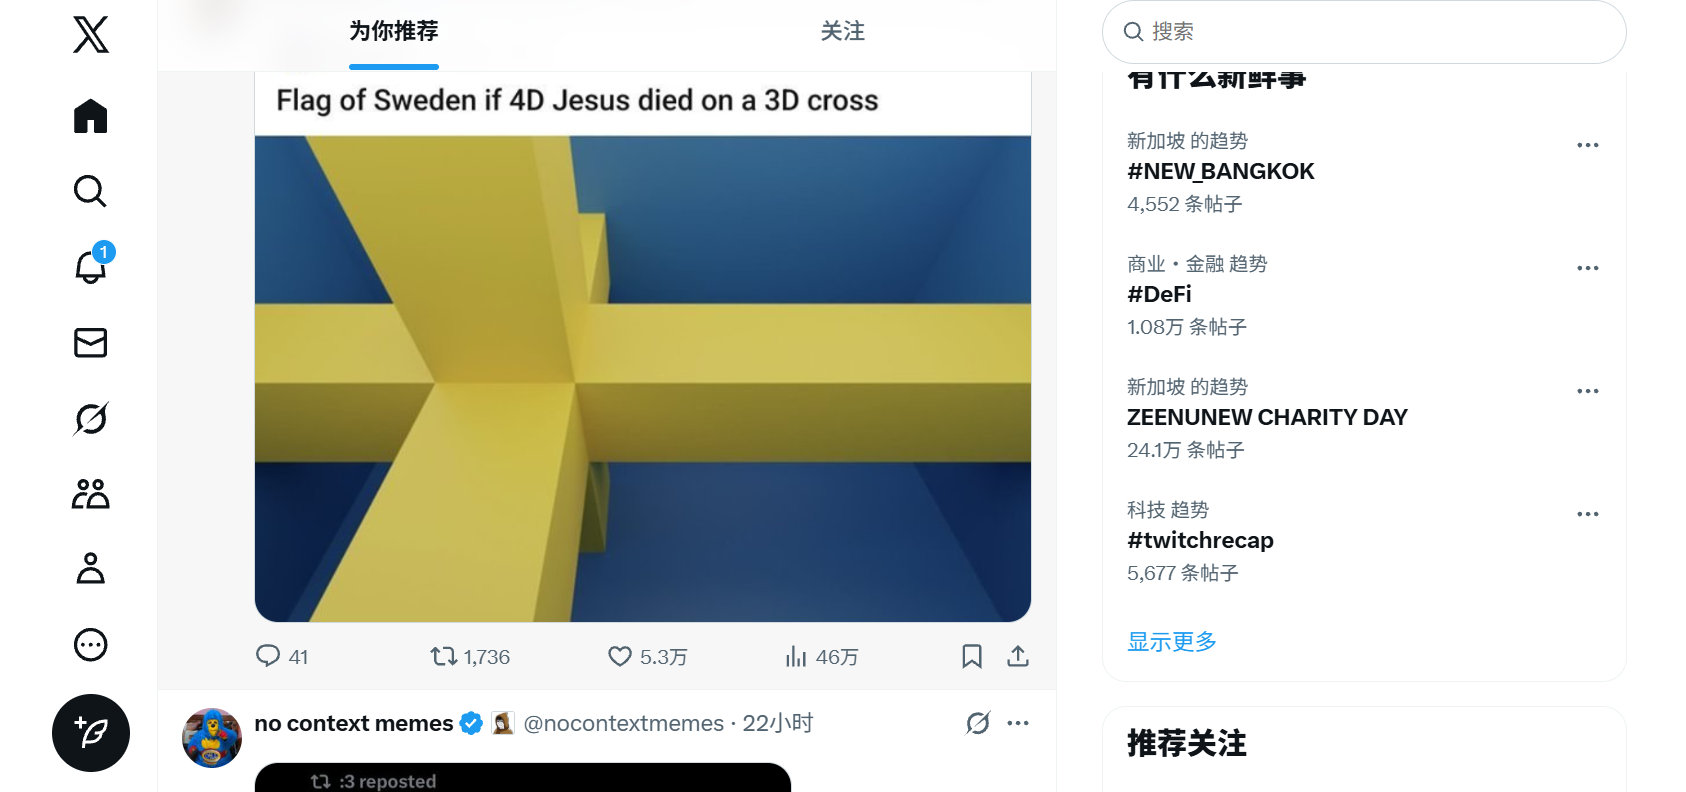
Task: Open options for #NEW_BANGKOK trend
Action: [x=1588, y=145]
